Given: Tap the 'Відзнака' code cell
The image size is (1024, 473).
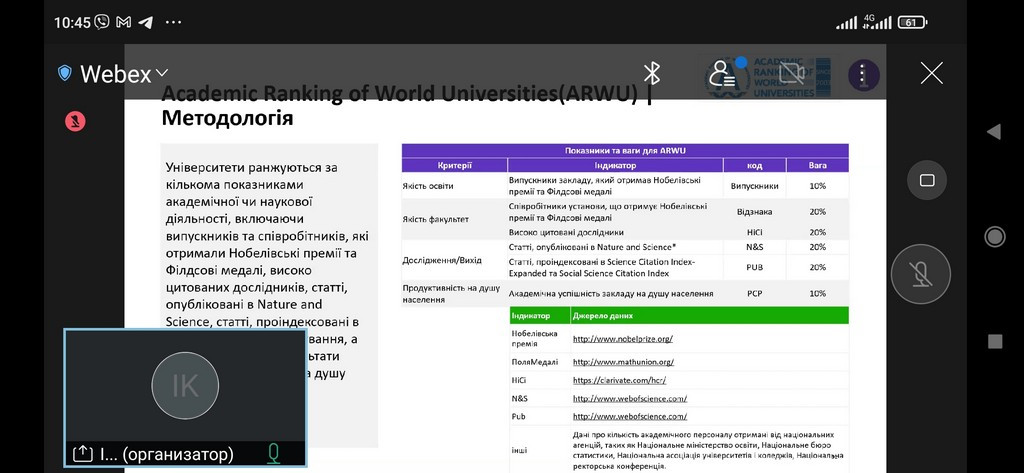Looking at the screenshot, I should [x=754, y=212].
